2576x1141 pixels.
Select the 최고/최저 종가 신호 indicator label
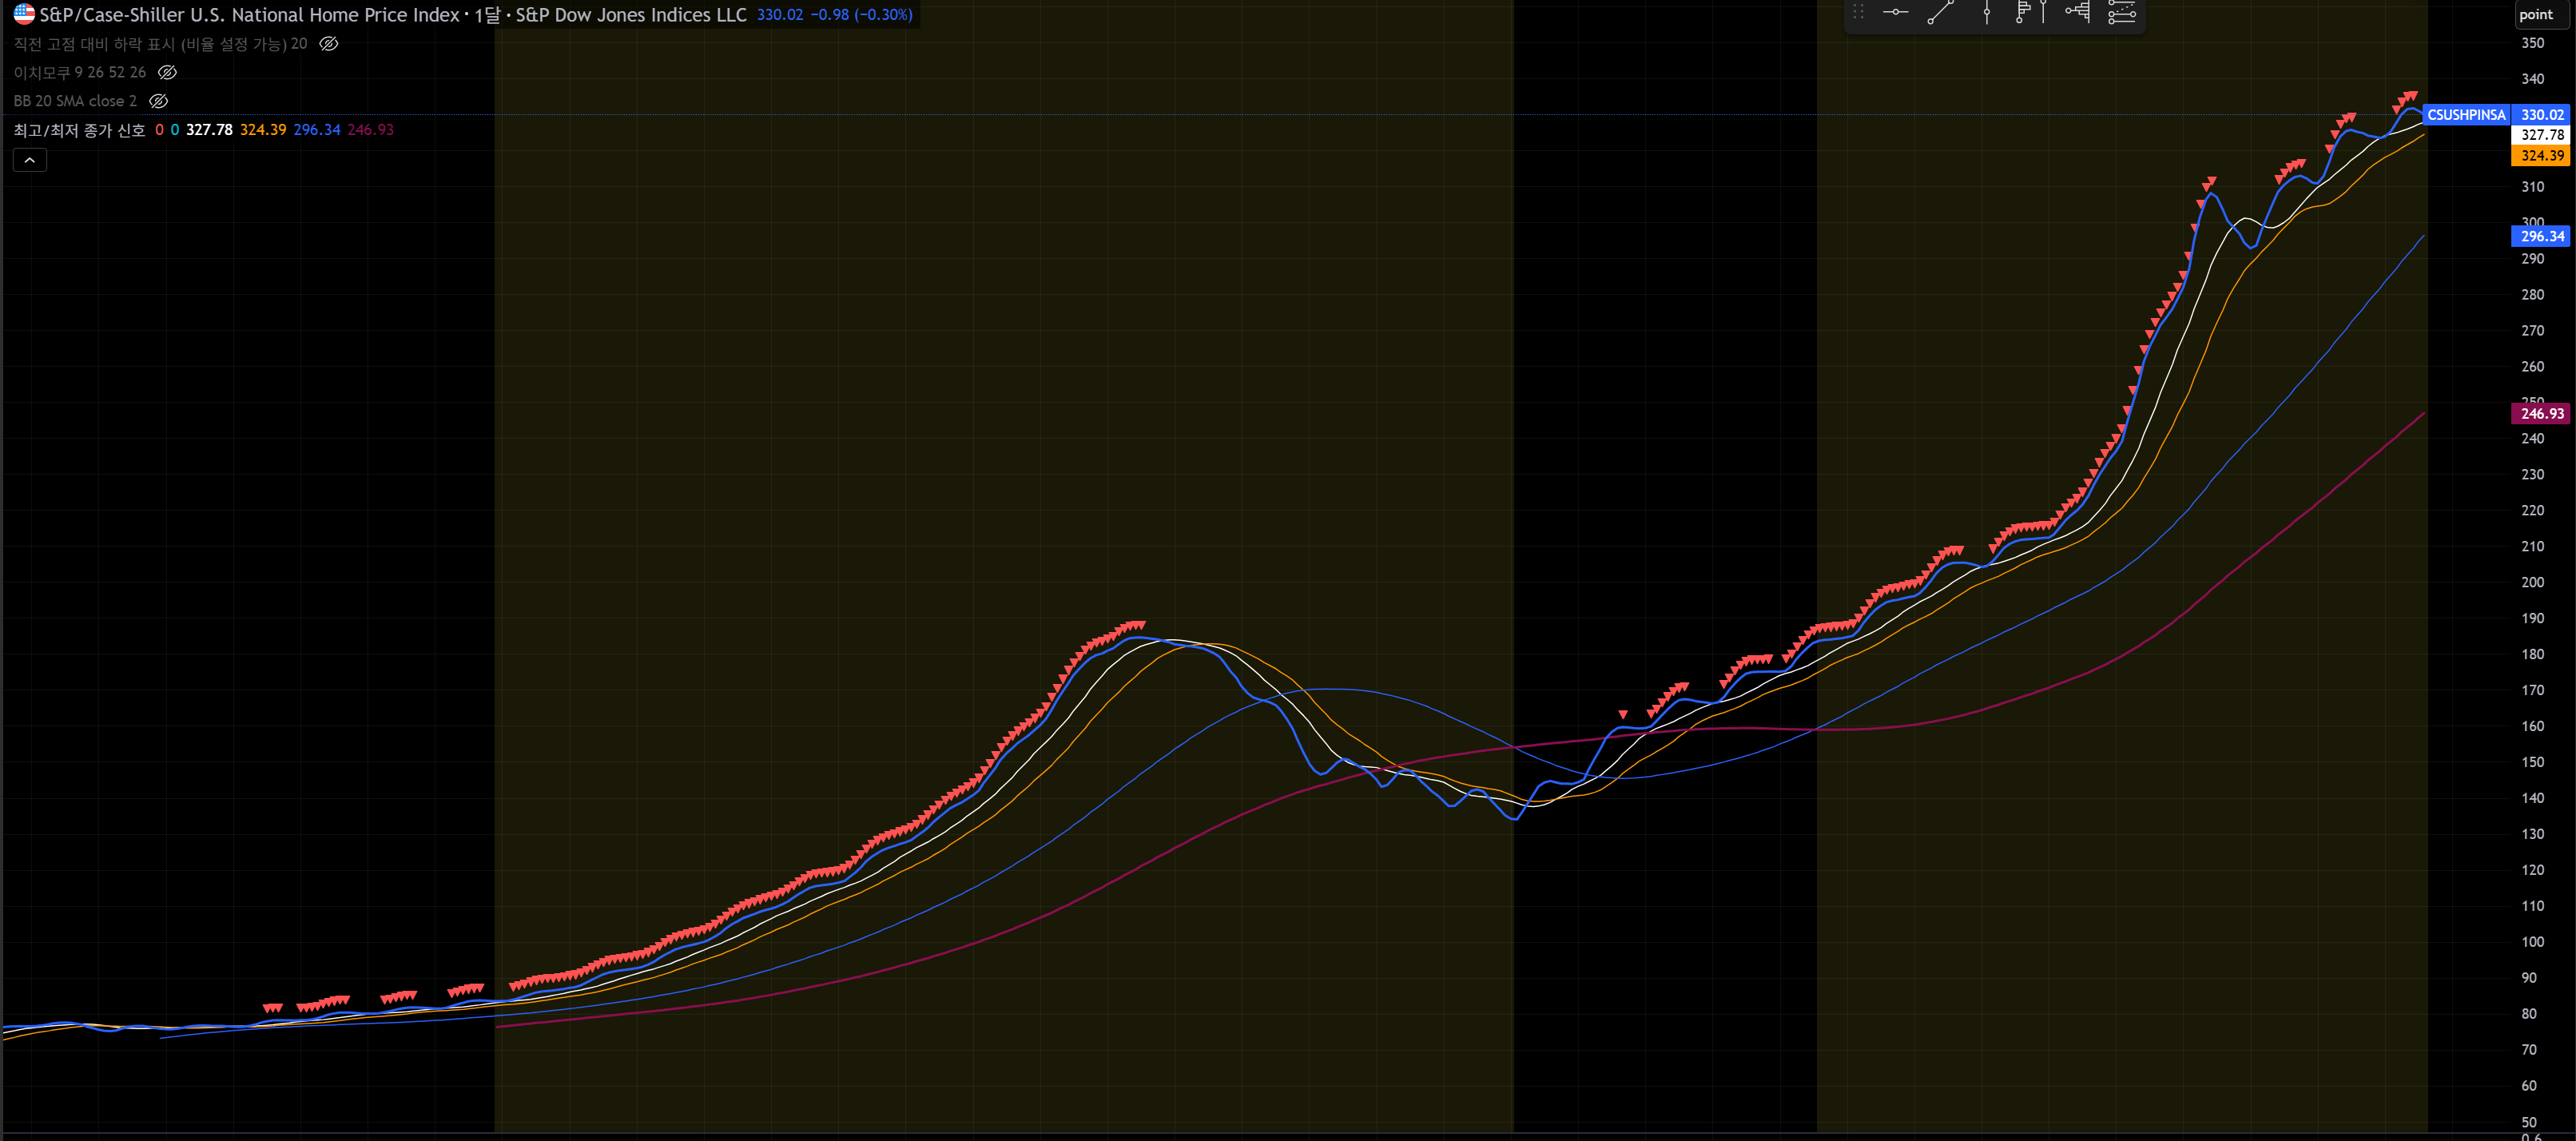[79, 130]
